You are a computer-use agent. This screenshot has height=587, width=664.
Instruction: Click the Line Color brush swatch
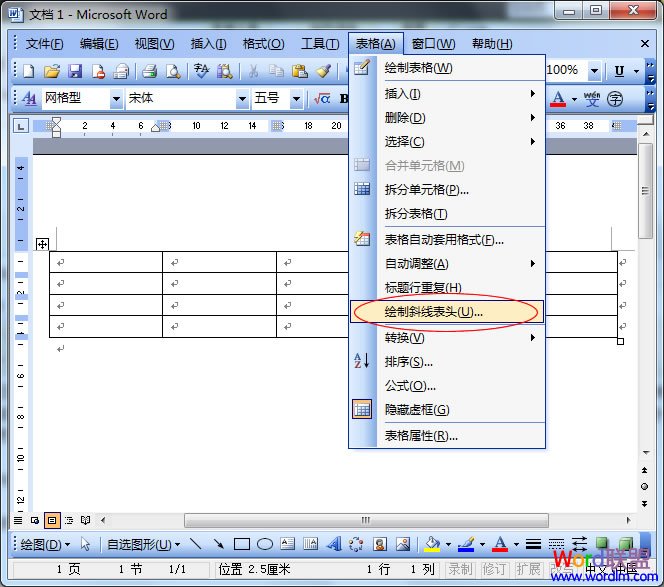(466, 544)
